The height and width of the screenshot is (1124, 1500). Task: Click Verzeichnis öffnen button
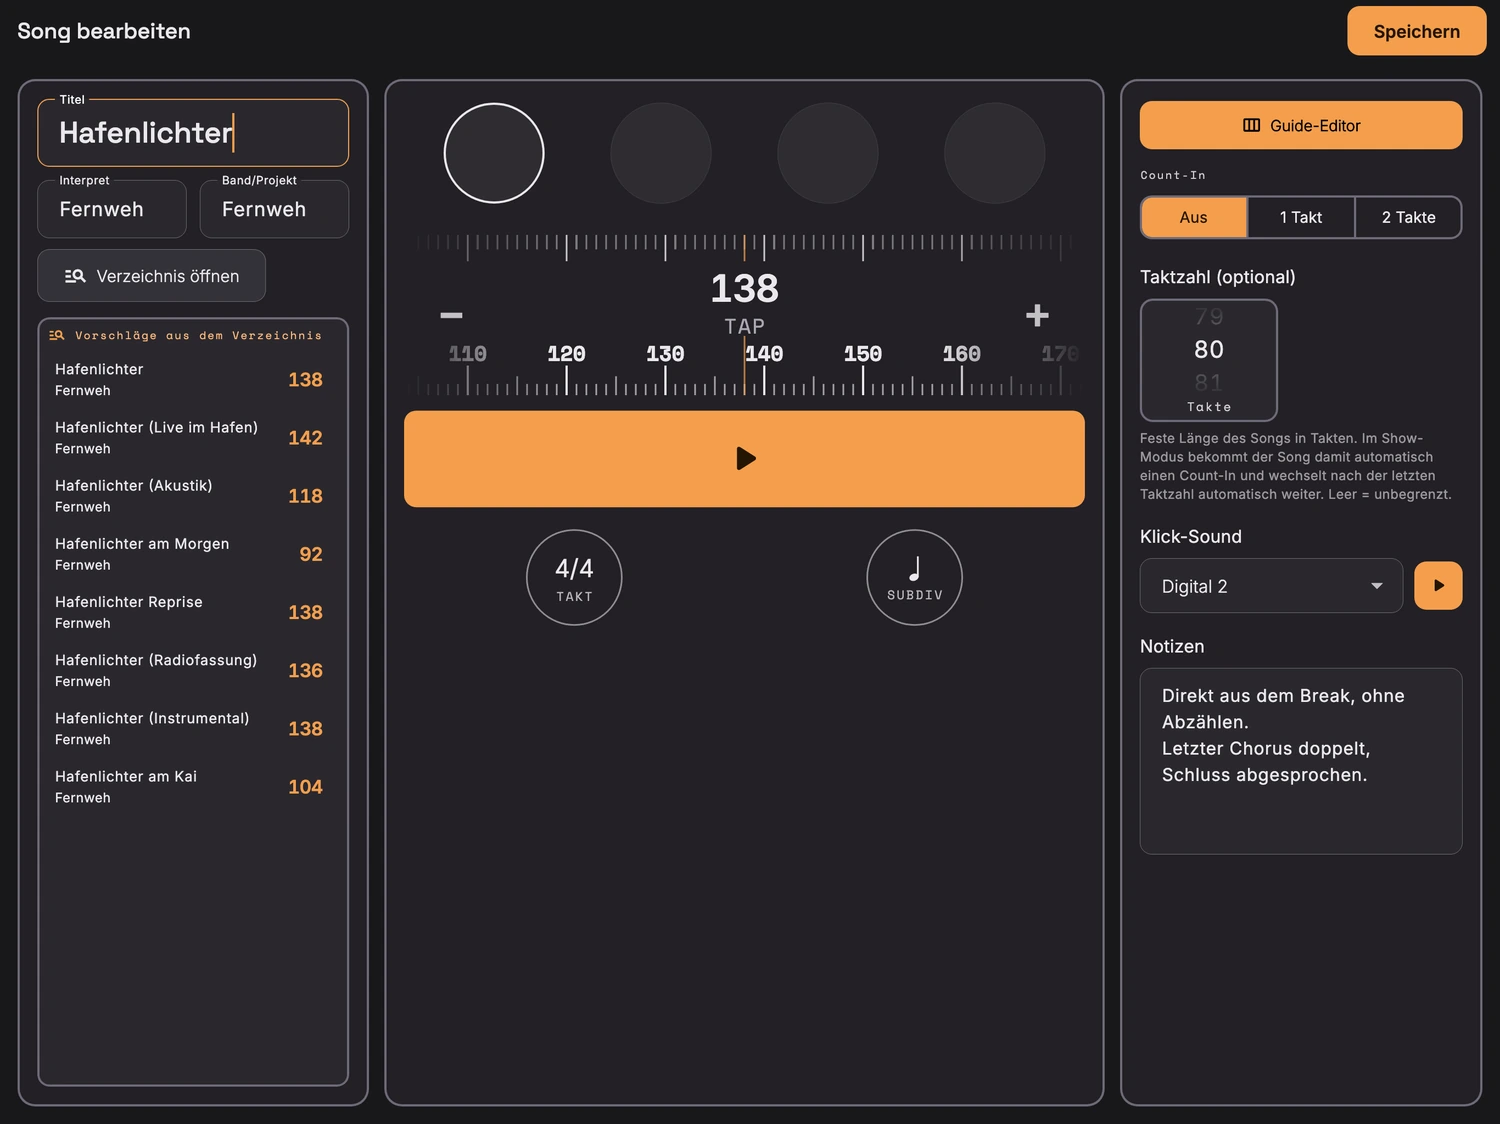coord(152,276)
